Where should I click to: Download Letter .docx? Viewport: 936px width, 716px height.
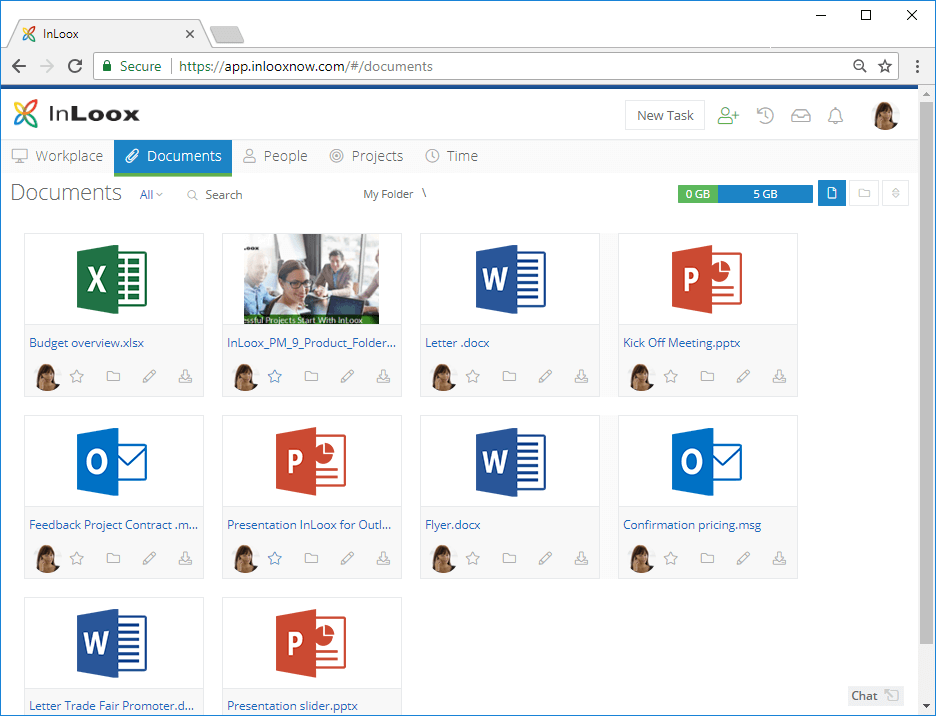click(581, 376)
